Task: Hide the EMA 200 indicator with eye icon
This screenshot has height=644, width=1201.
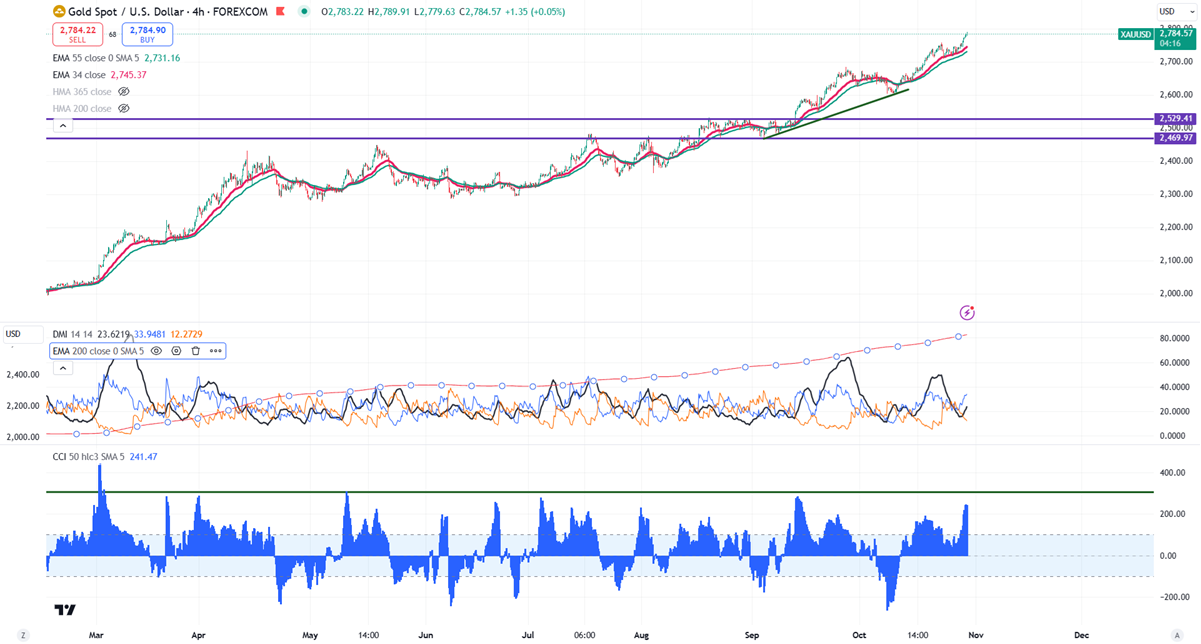Action: point(157,351)
